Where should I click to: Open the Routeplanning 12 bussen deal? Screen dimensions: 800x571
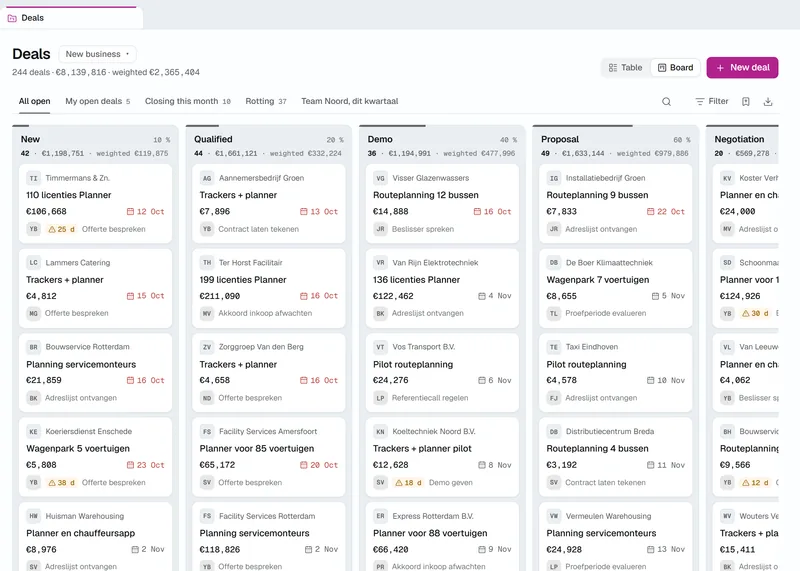coord(426,195)
